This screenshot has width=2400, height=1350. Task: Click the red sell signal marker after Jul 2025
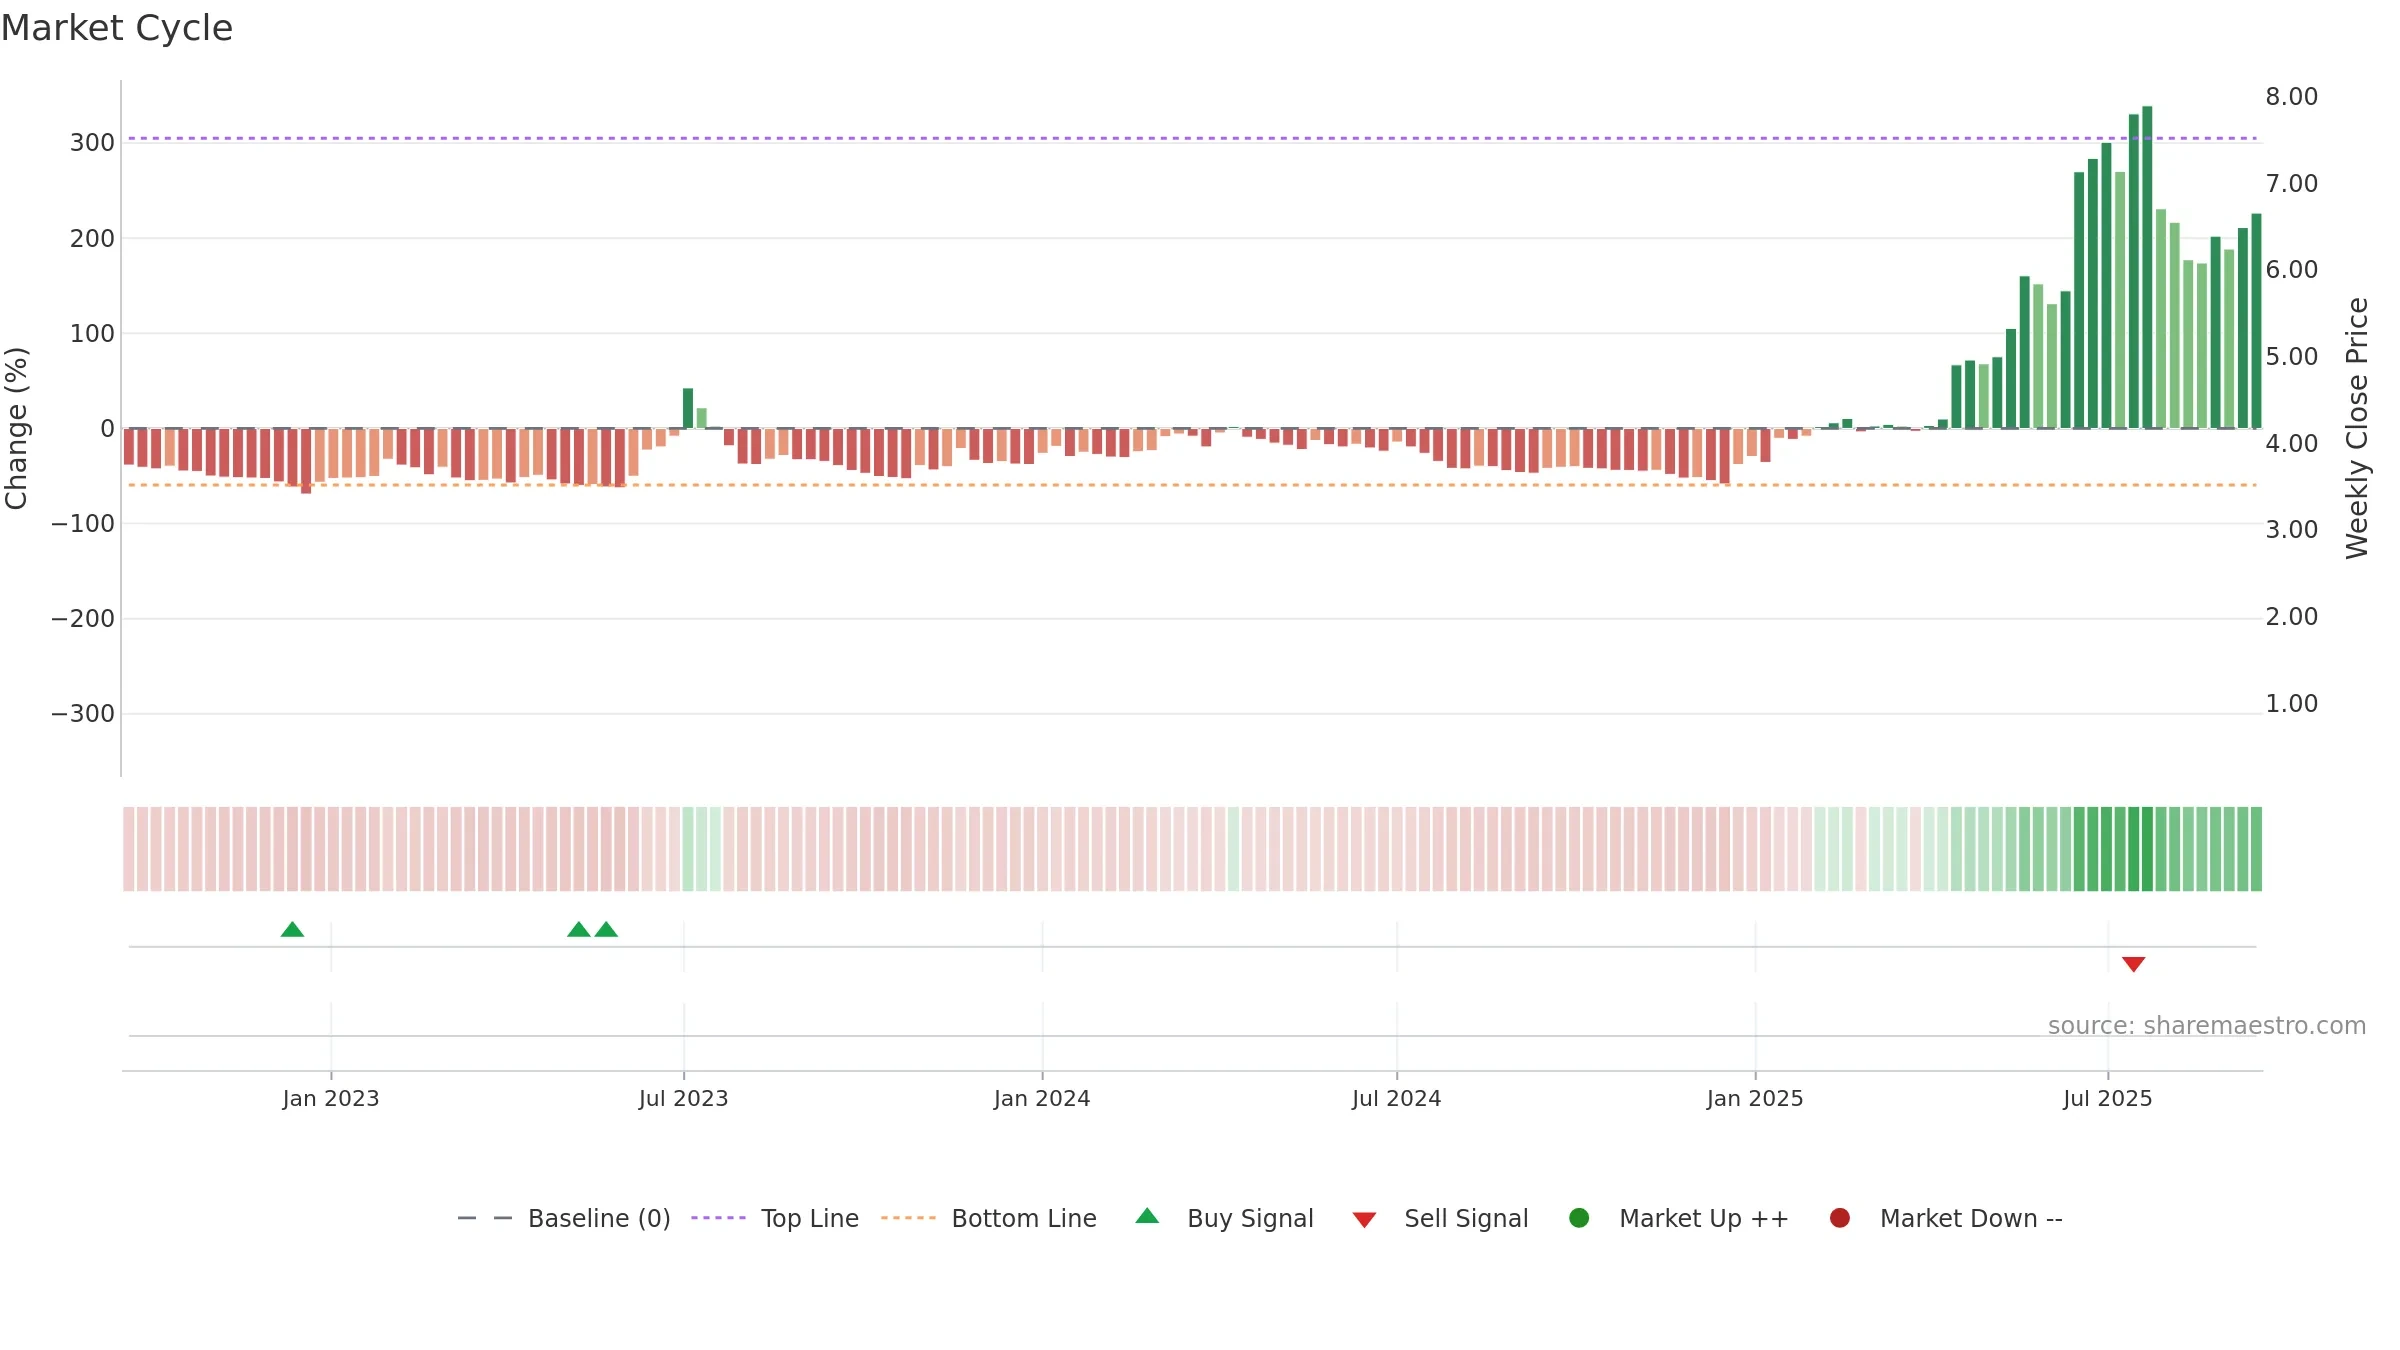tap(2133, 964)
